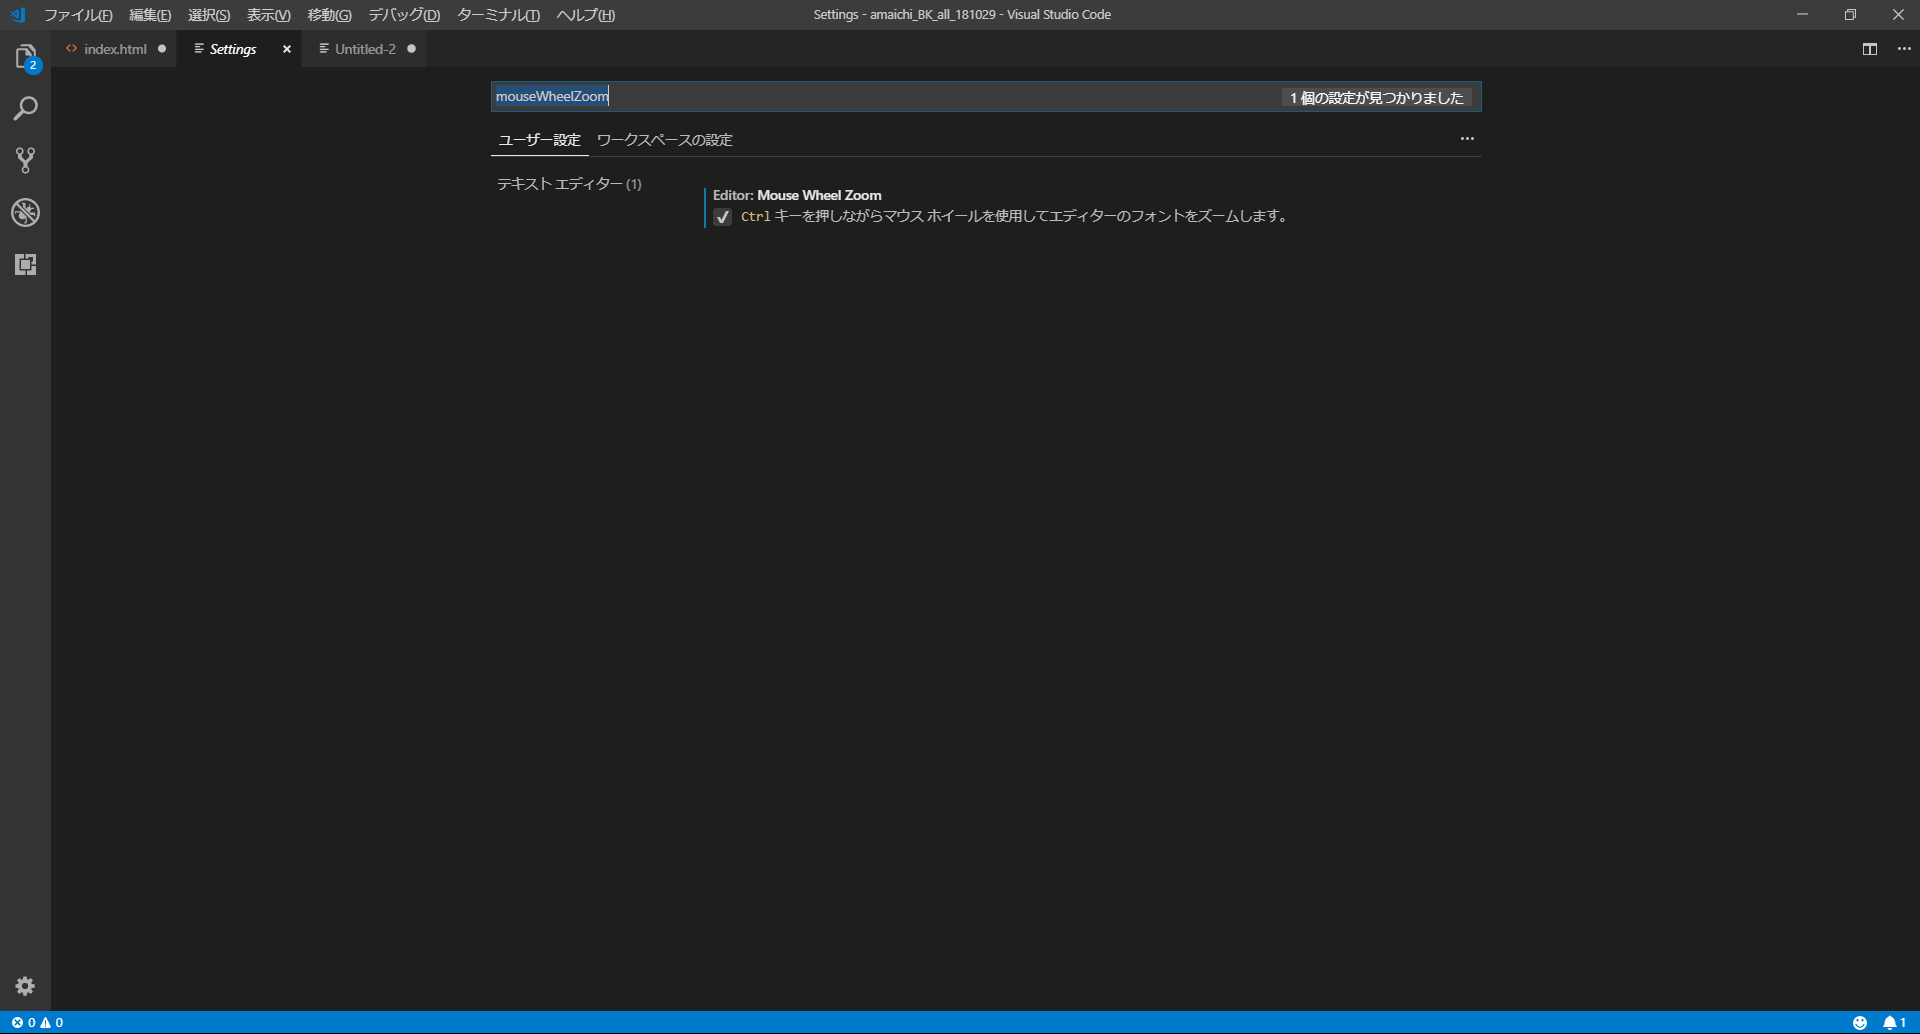1920x1034 pixels.
Task: Show errors and warnings count
Action: pos(37,1022)
